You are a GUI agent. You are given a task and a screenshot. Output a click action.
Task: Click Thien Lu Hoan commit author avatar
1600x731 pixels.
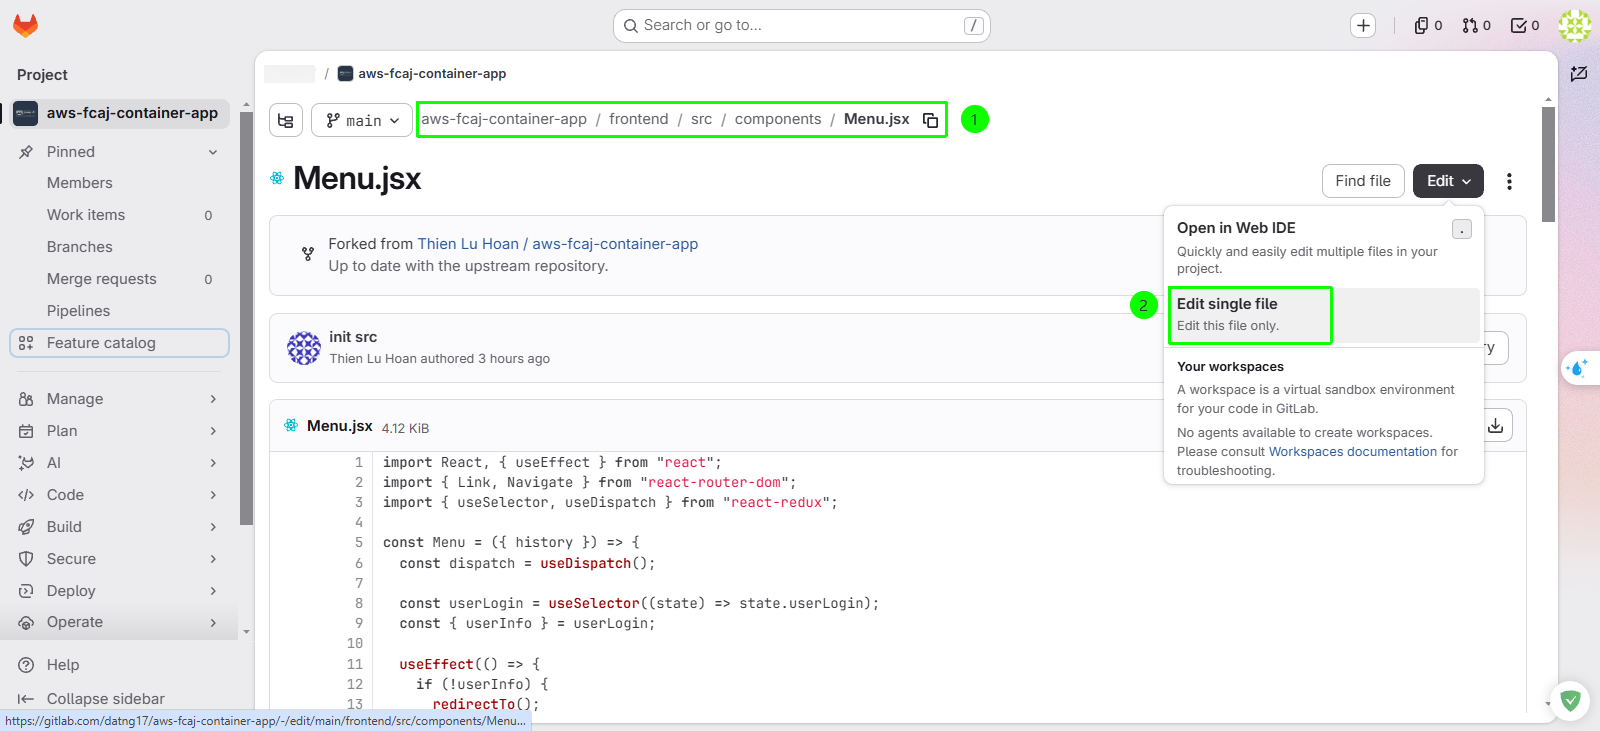tap(304, 348)
